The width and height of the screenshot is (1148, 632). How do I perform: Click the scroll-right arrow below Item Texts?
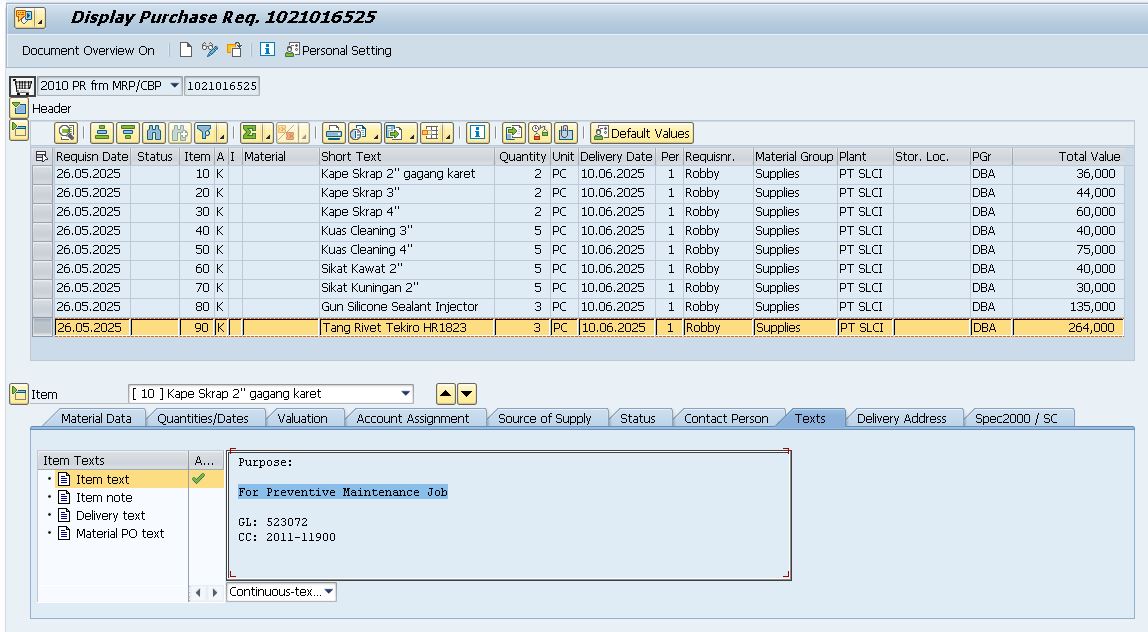pos(215,592)
